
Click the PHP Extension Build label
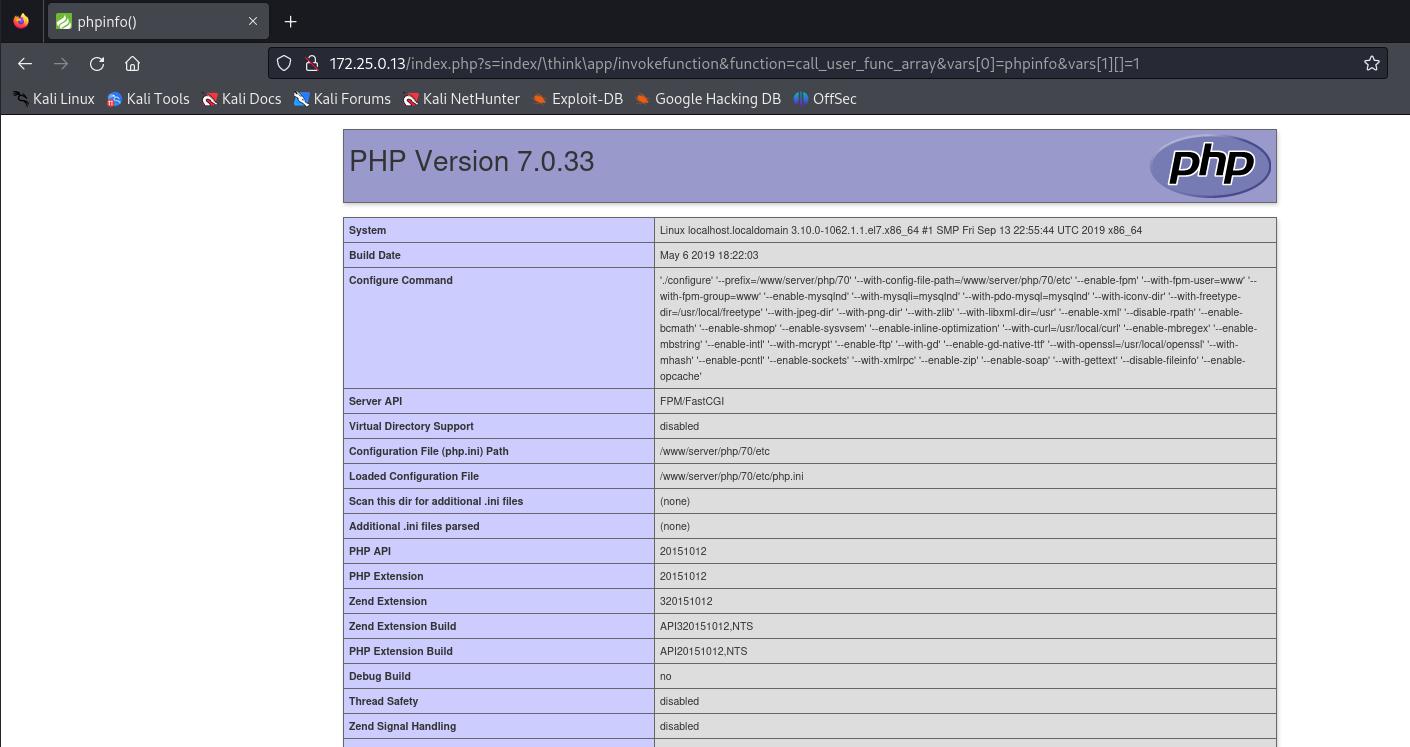coord(401,651)
